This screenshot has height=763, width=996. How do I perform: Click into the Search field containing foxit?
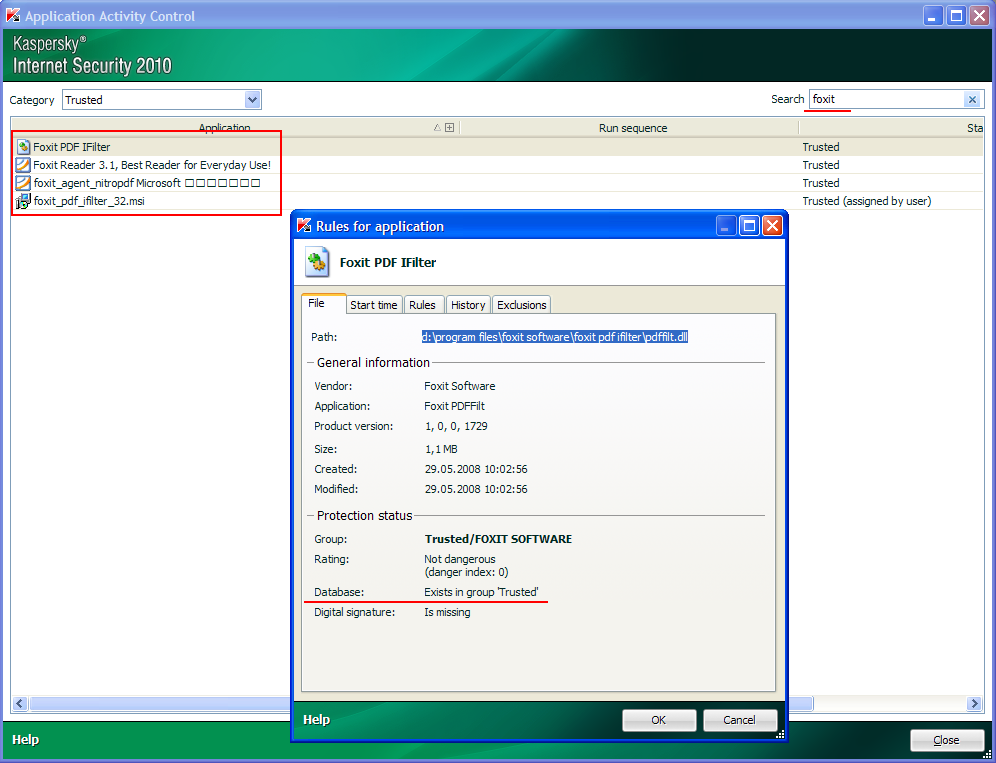(x=887, y=99)
